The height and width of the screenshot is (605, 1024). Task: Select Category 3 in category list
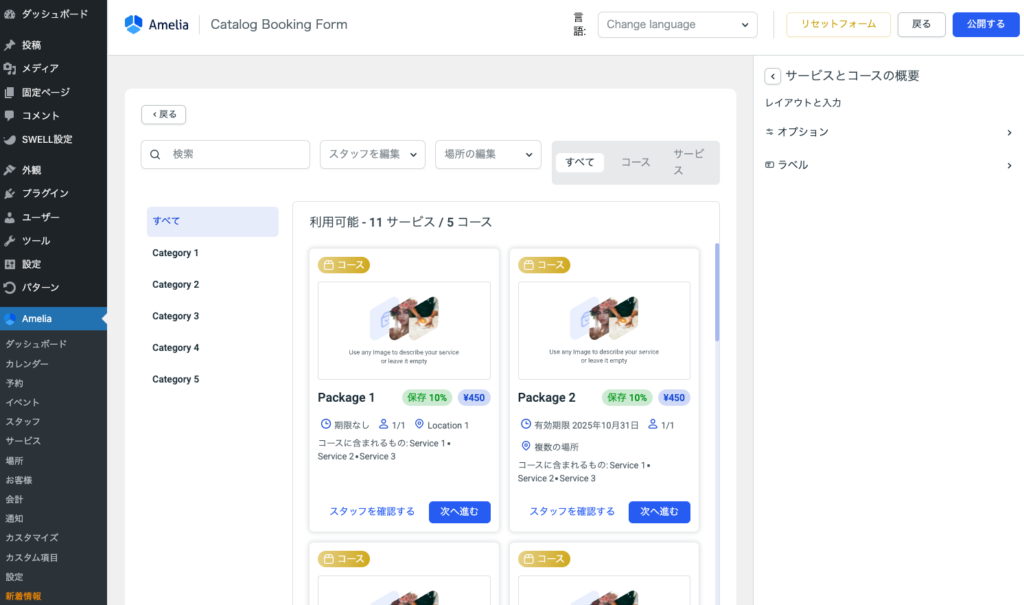point(176,316)
